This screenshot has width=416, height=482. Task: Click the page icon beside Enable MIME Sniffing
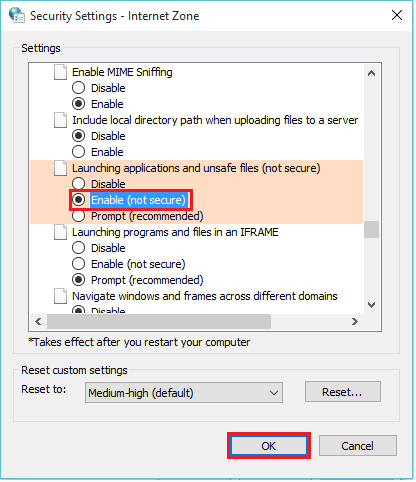60,72
